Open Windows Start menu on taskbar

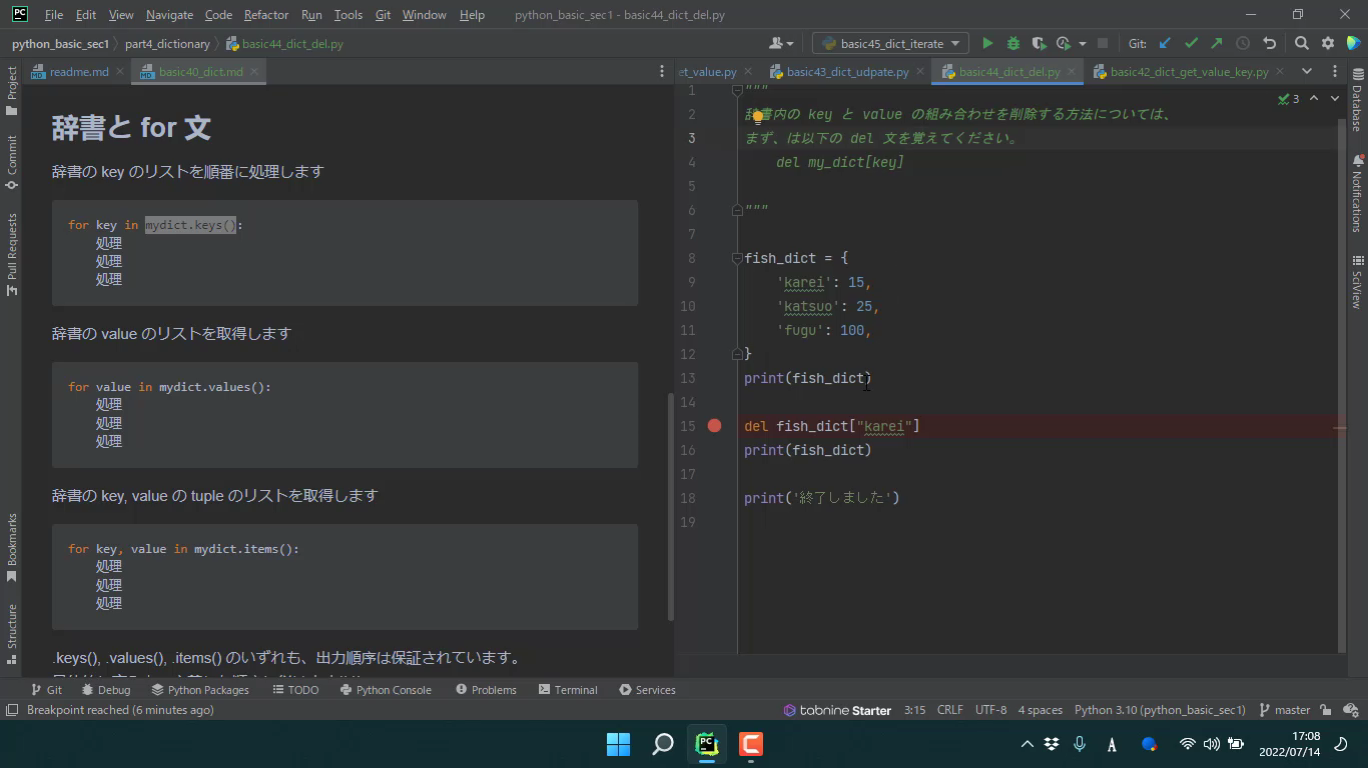click(618, 744)
